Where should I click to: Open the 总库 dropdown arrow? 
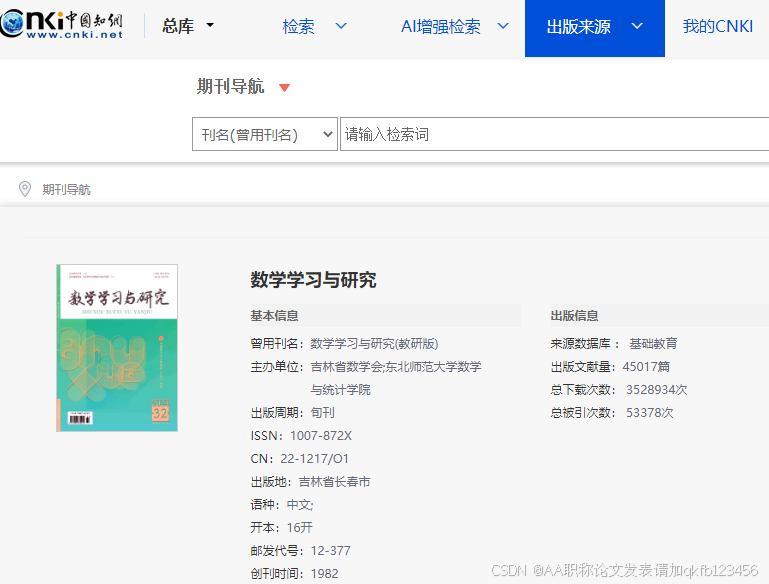[210, 25]
